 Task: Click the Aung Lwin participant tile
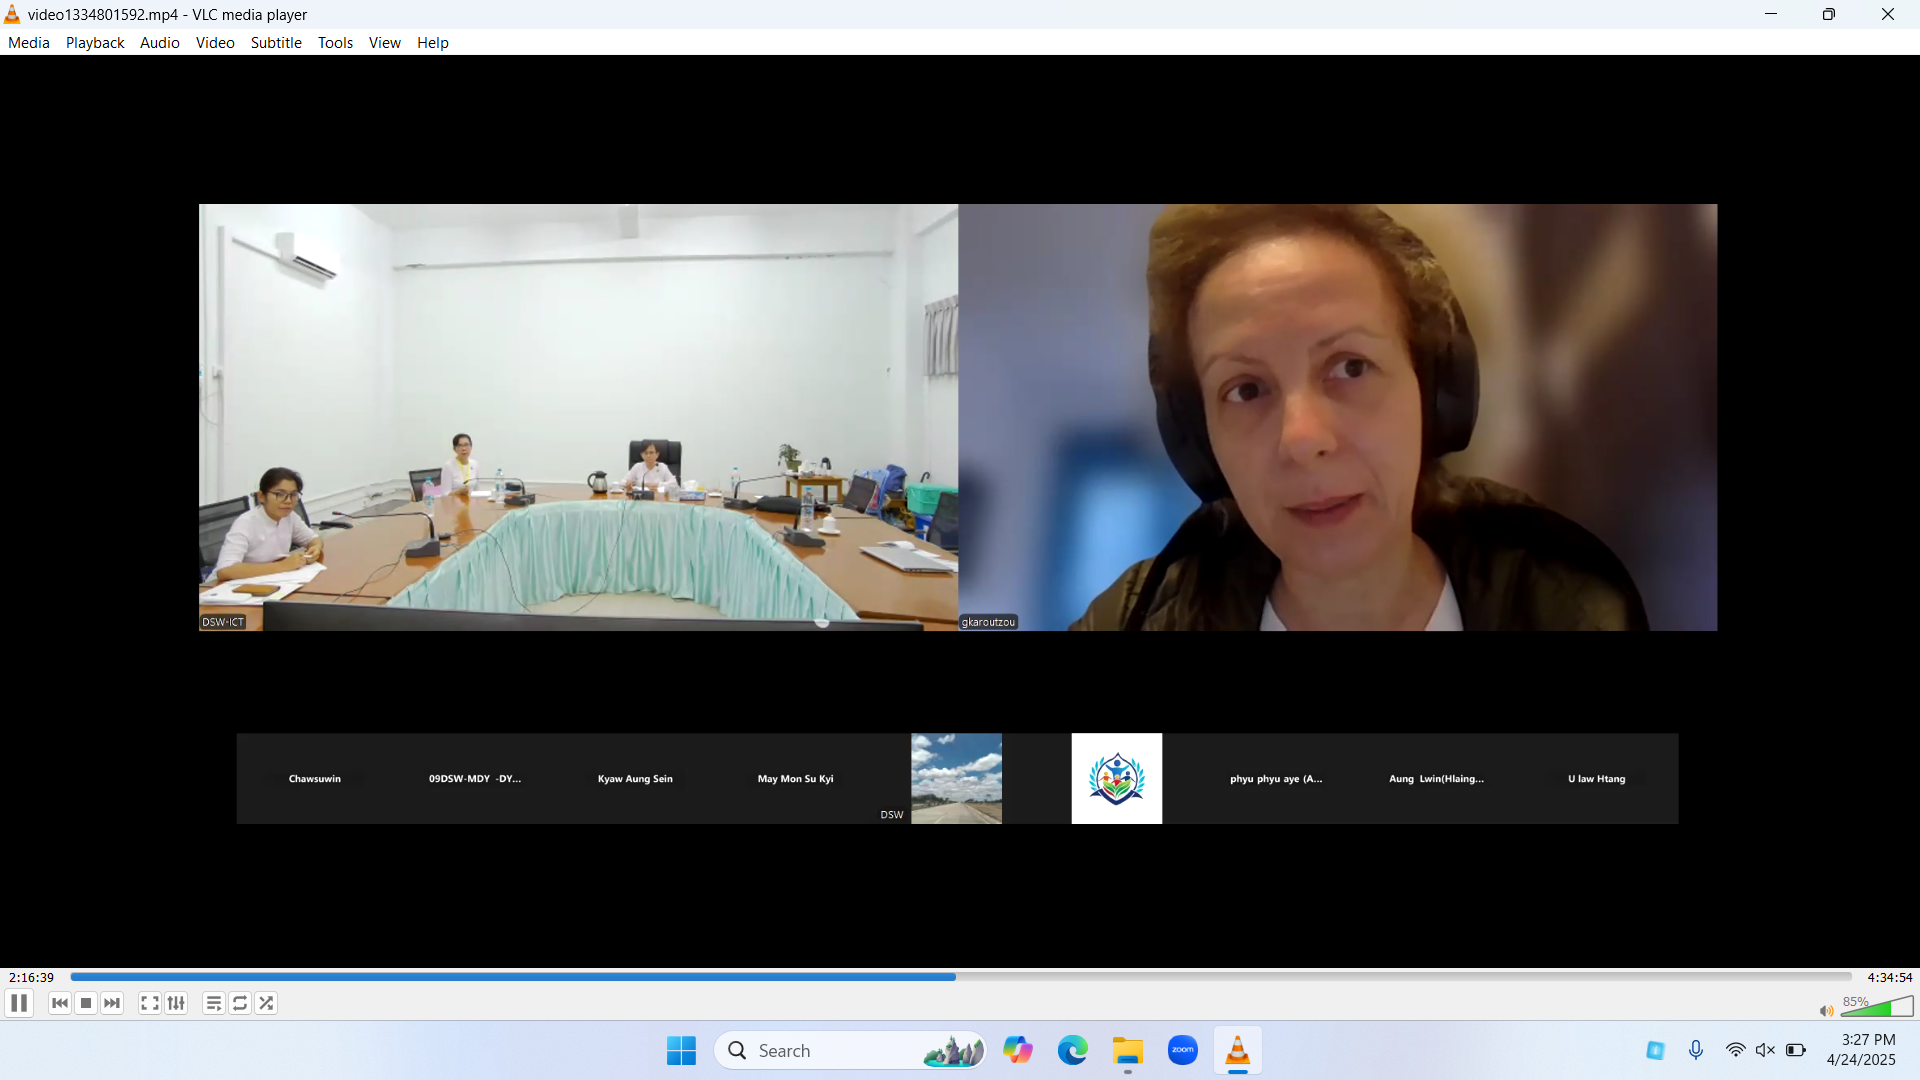(x=1437, y=778)
